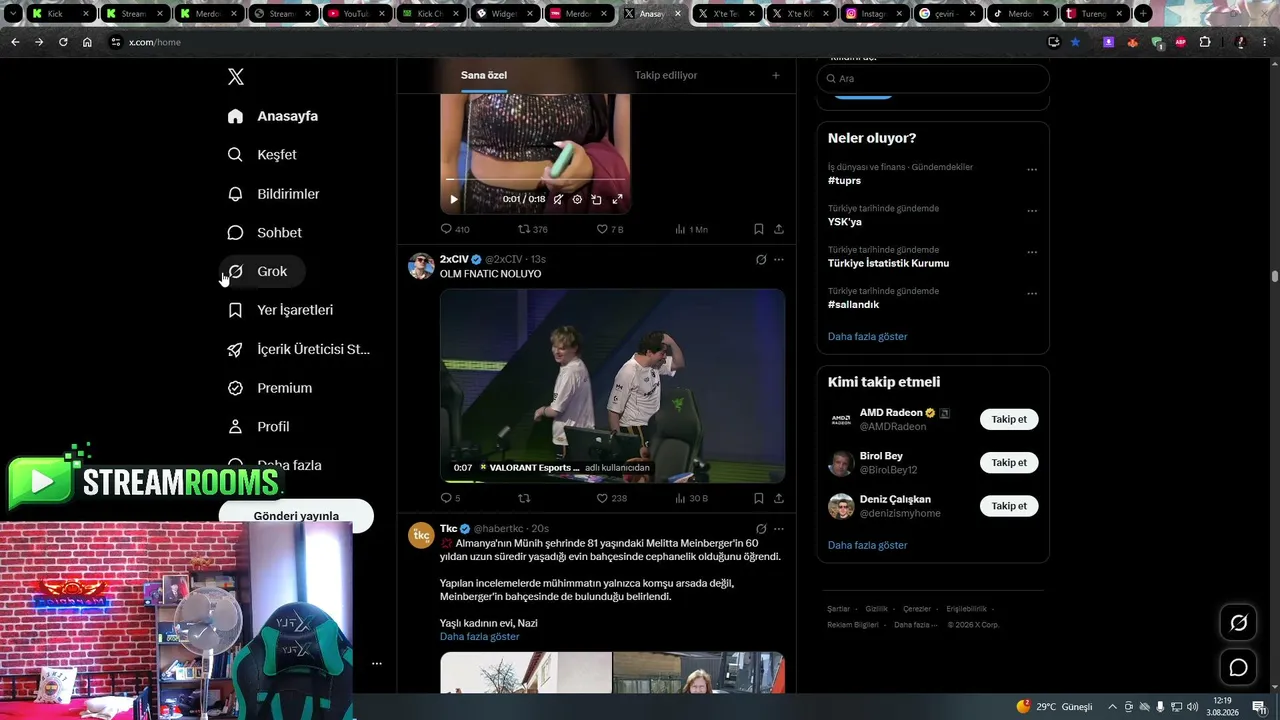Share the 2xCIV post
Screen dimensions: 1280x720
coord(779,498)
